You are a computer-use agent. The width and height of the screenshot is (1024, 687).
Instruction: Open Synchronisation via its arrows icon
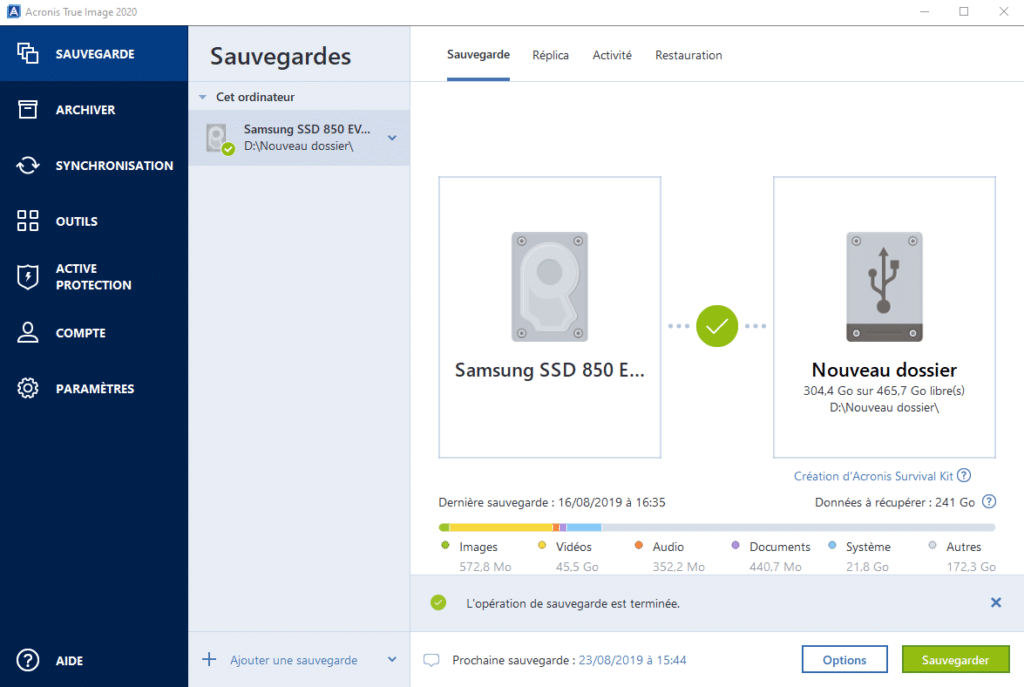click(27, 165)
